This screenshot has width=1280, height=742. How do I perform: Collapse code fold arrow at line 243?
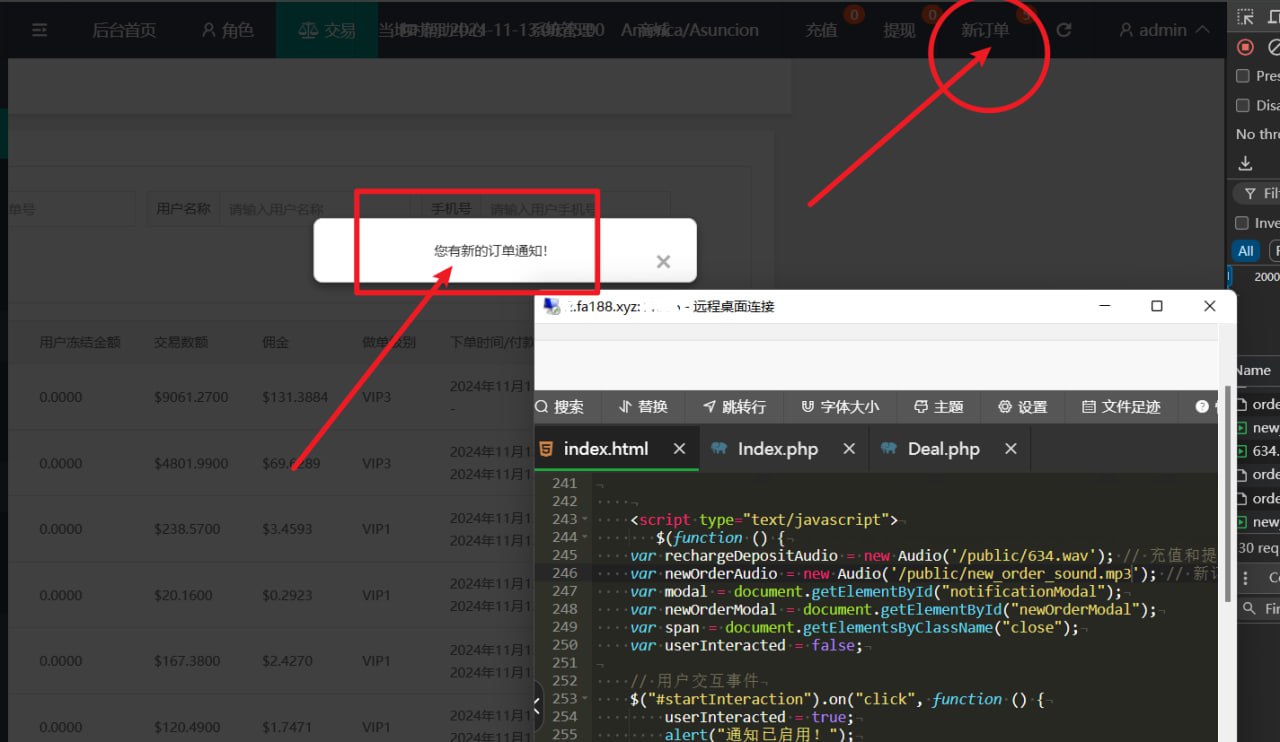coord(585,520)
